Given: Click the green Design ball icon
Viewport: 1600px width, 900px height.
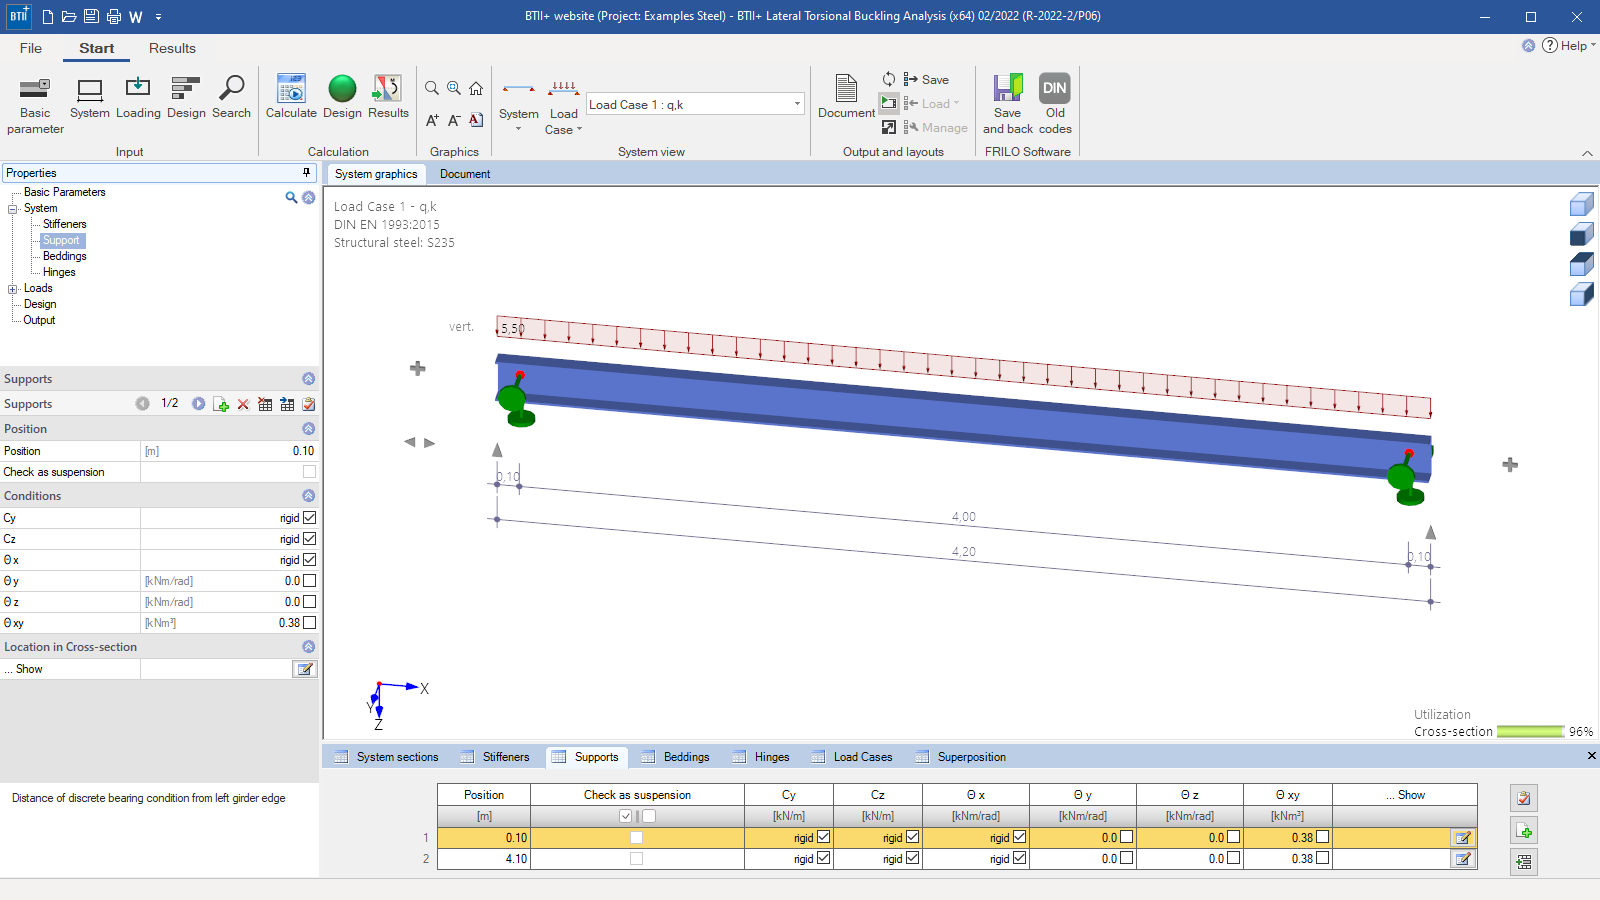Looking at the screenshot, I should pyautogui.click(x=342, y=98).
